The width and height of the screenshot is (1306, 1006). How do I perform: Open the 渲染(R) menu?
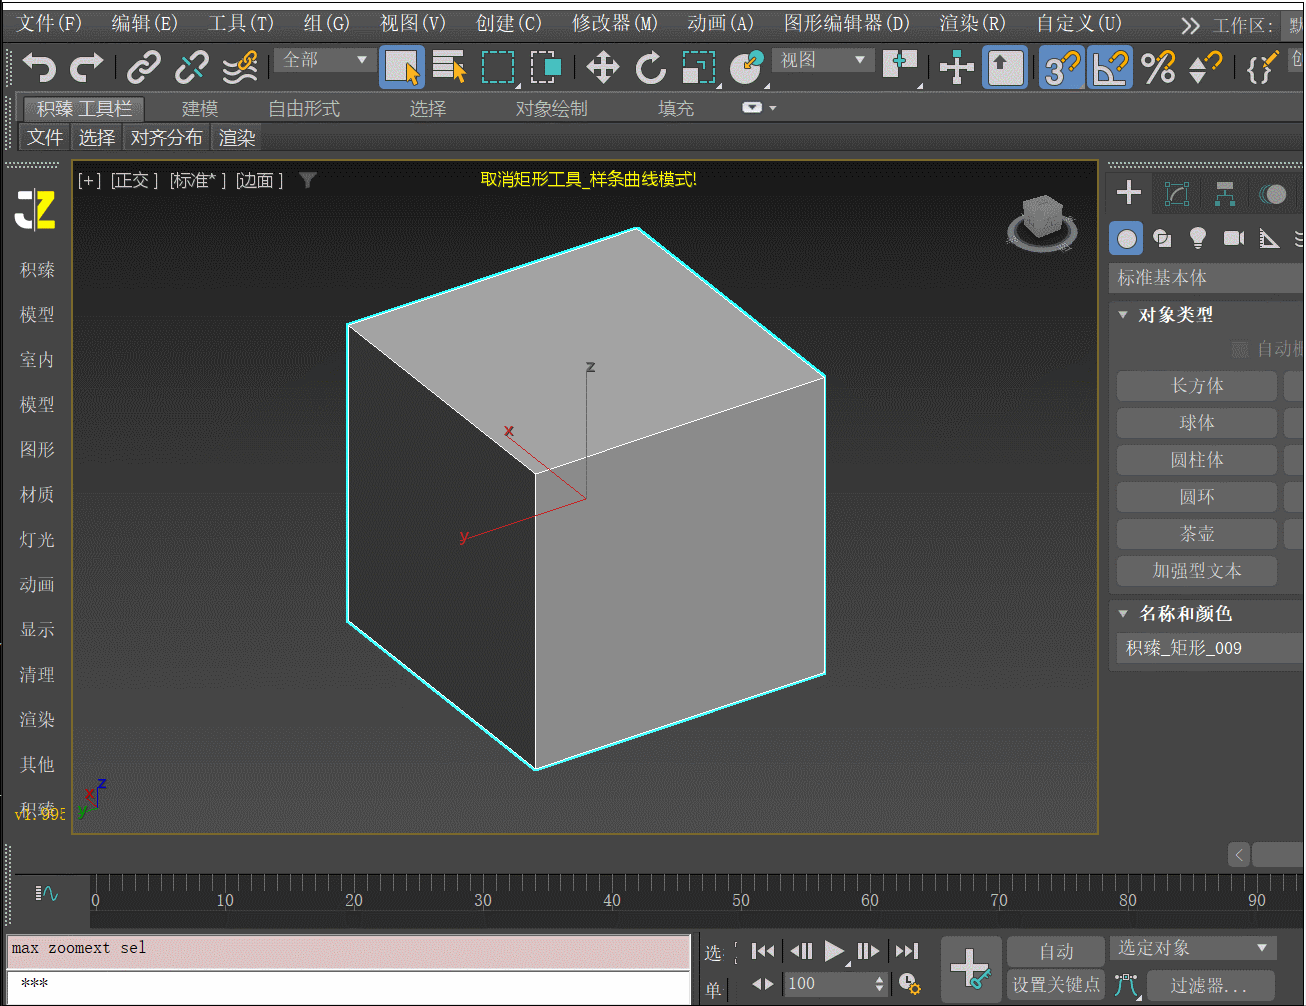972,22
